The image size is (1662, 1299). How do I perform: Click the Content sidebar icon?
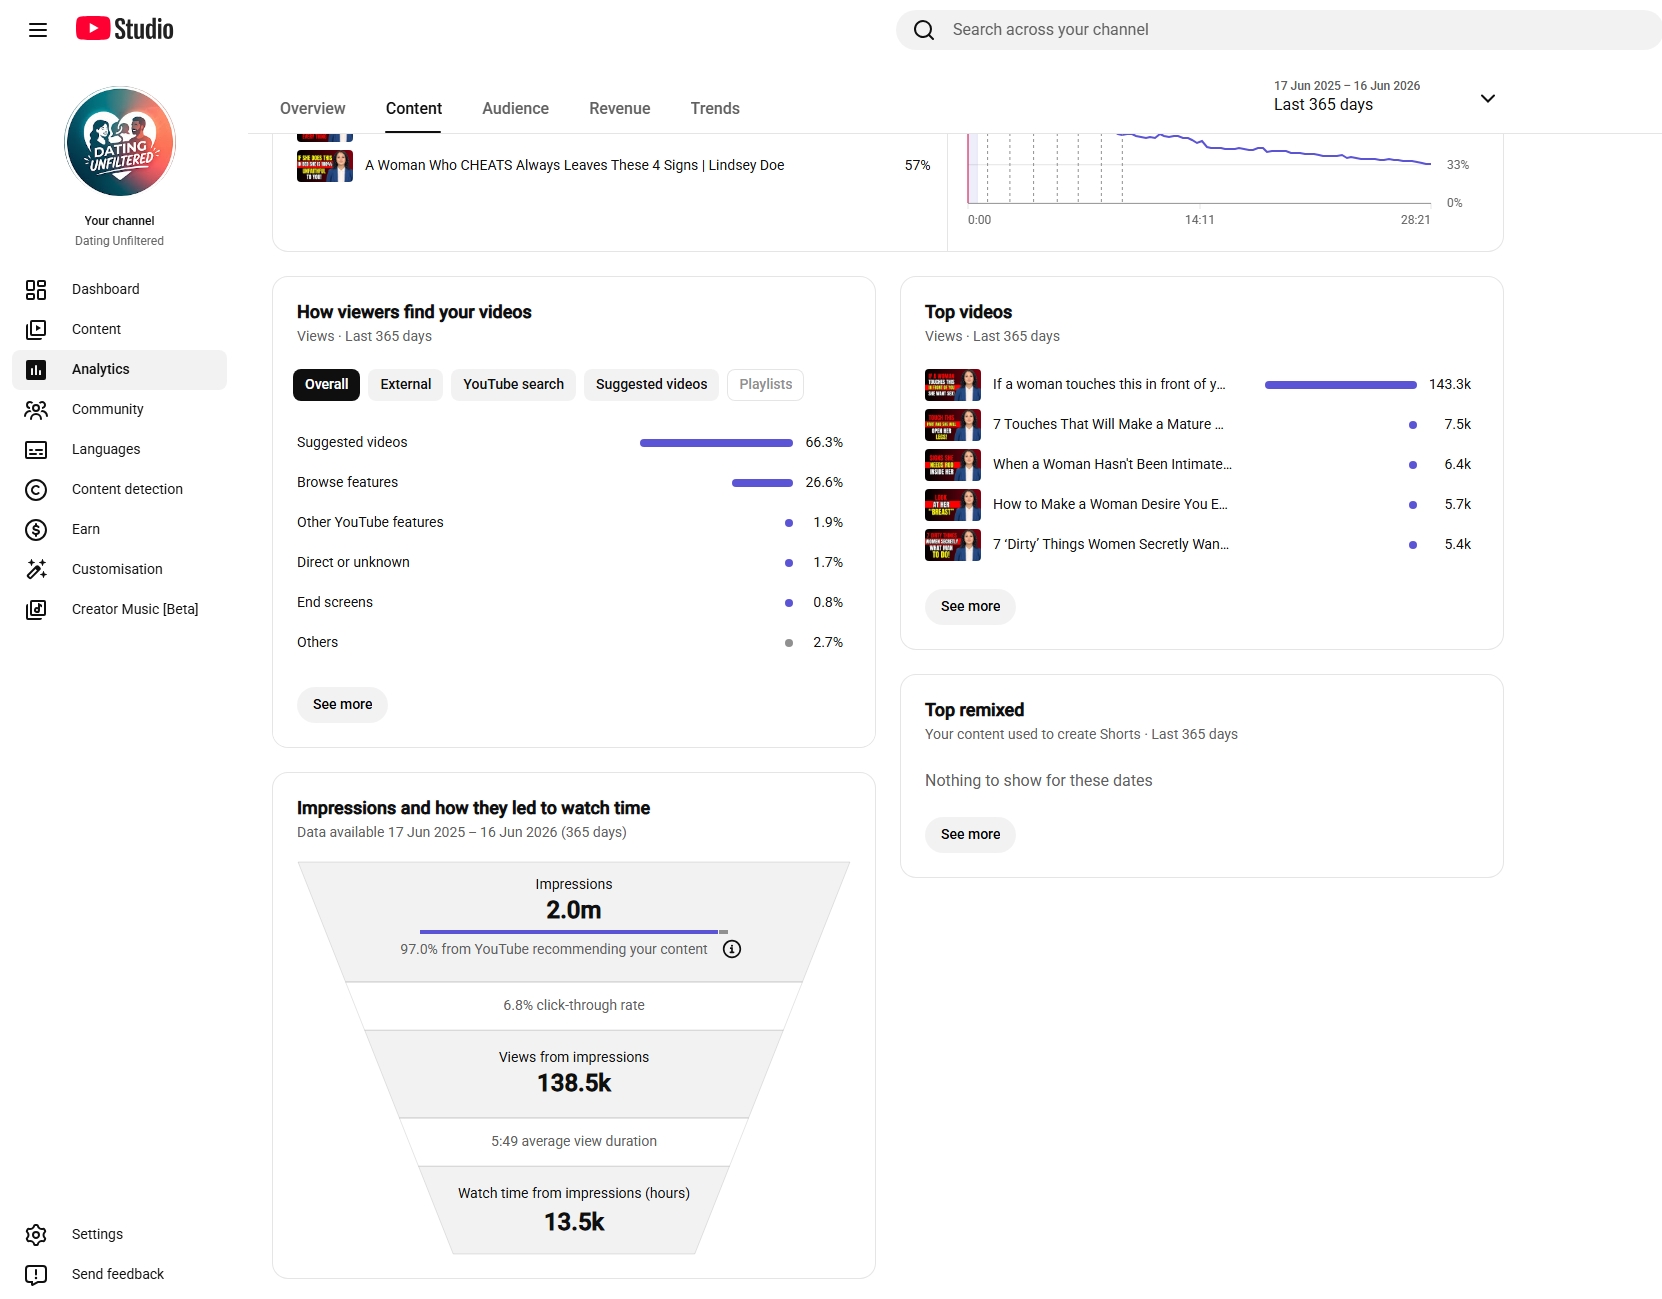36,330
